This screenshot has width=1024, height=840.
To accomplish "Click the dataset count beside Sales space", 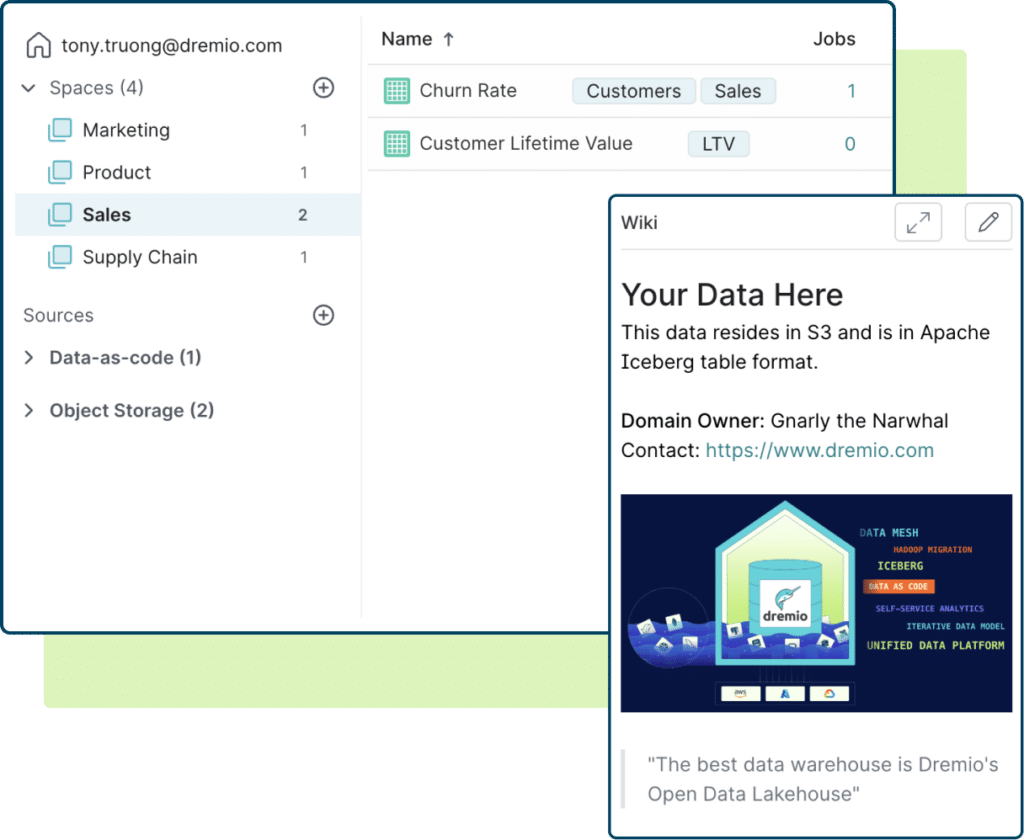I will (302, 215).
